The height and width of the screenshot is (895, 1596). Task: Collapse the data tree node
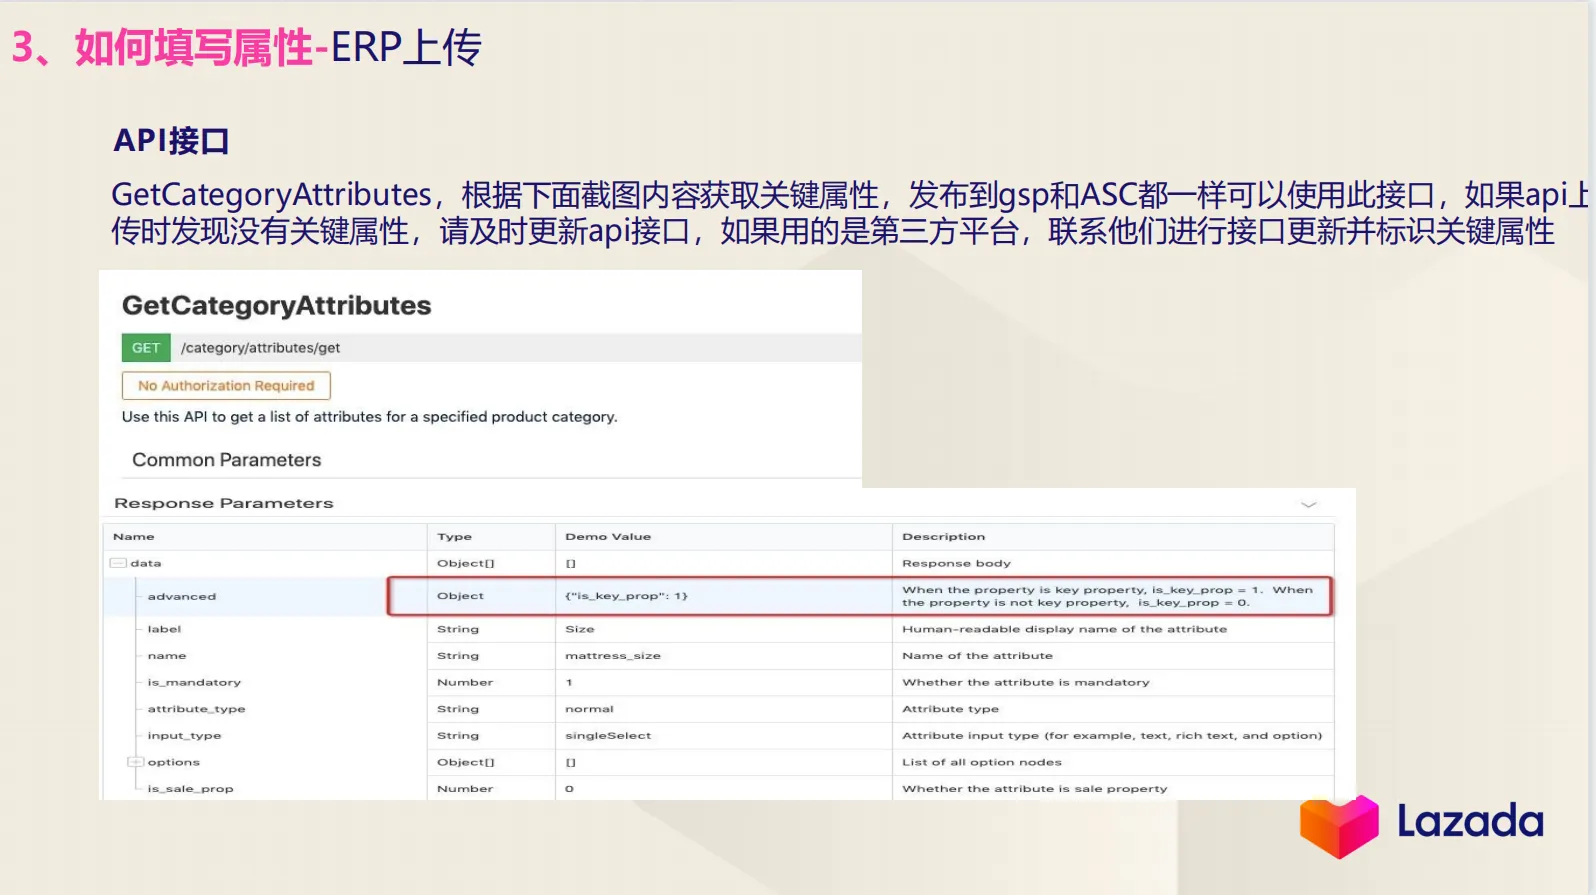coord(118,563)
